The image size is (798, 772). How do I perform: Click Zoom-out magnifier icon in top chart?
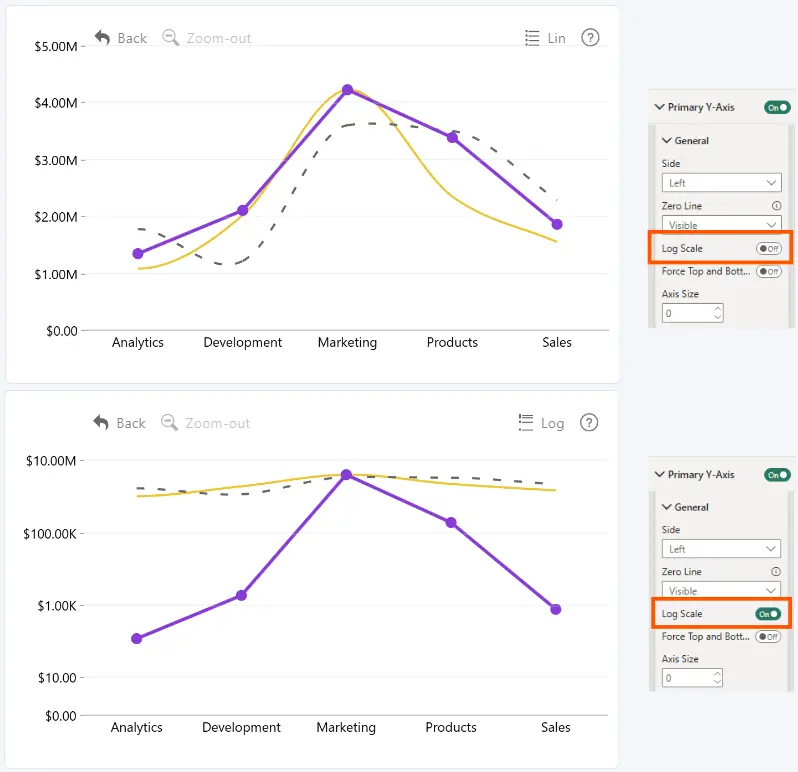[170, 38]
